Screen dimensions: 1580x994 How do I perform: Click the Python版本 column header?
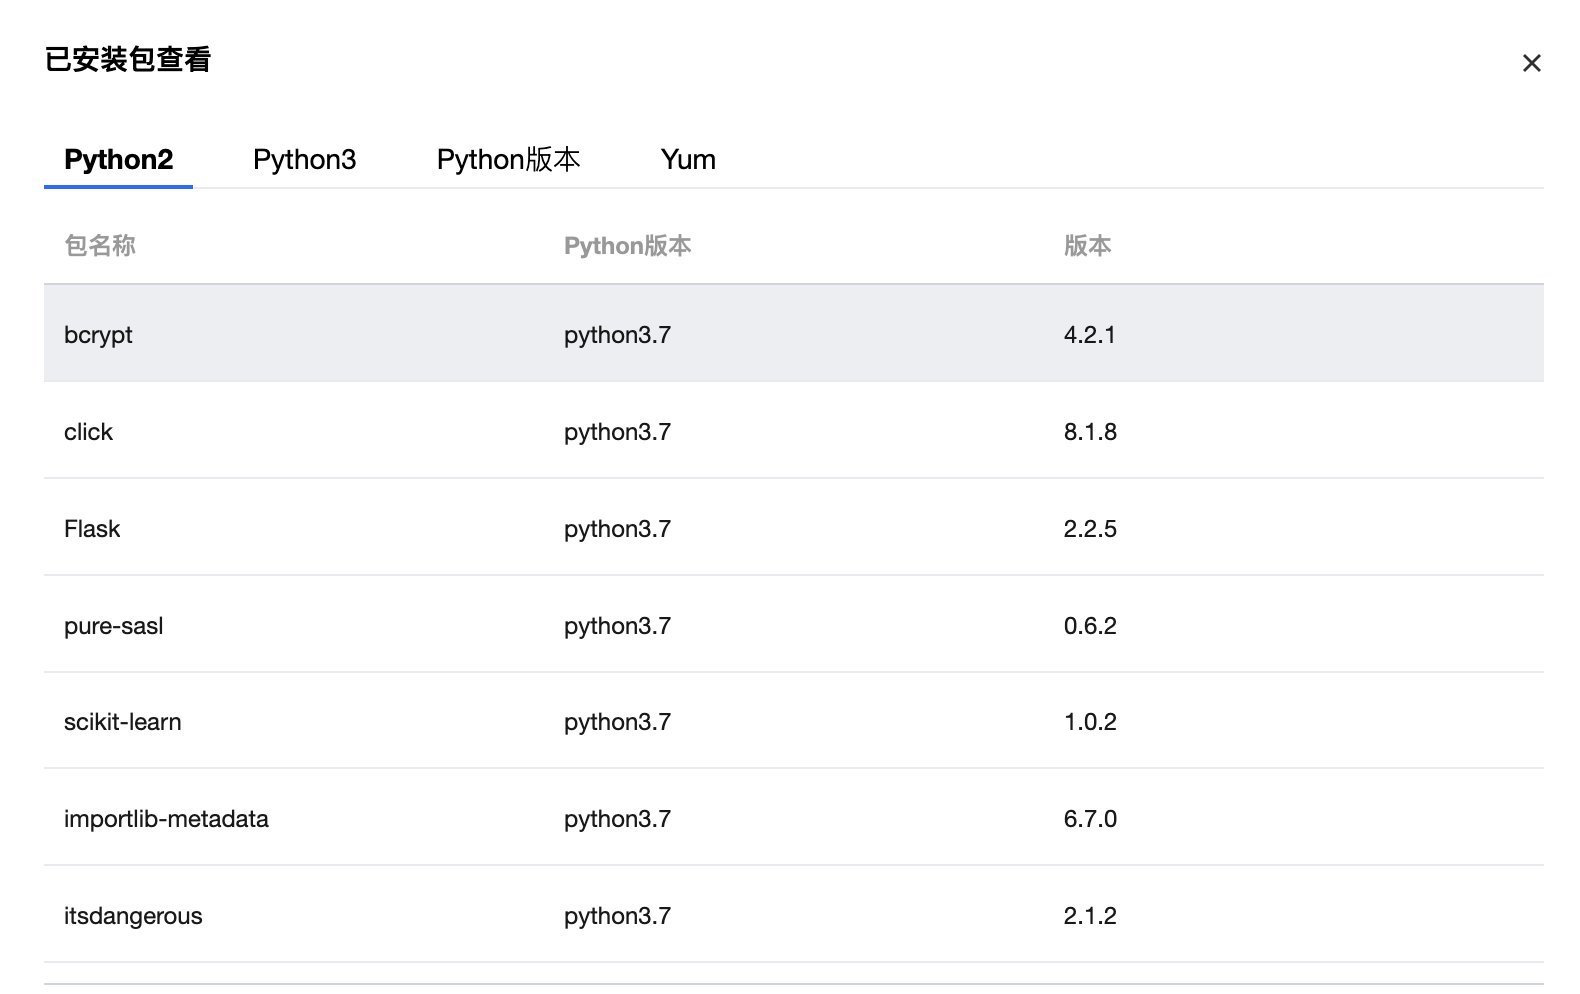pos(627,246)
